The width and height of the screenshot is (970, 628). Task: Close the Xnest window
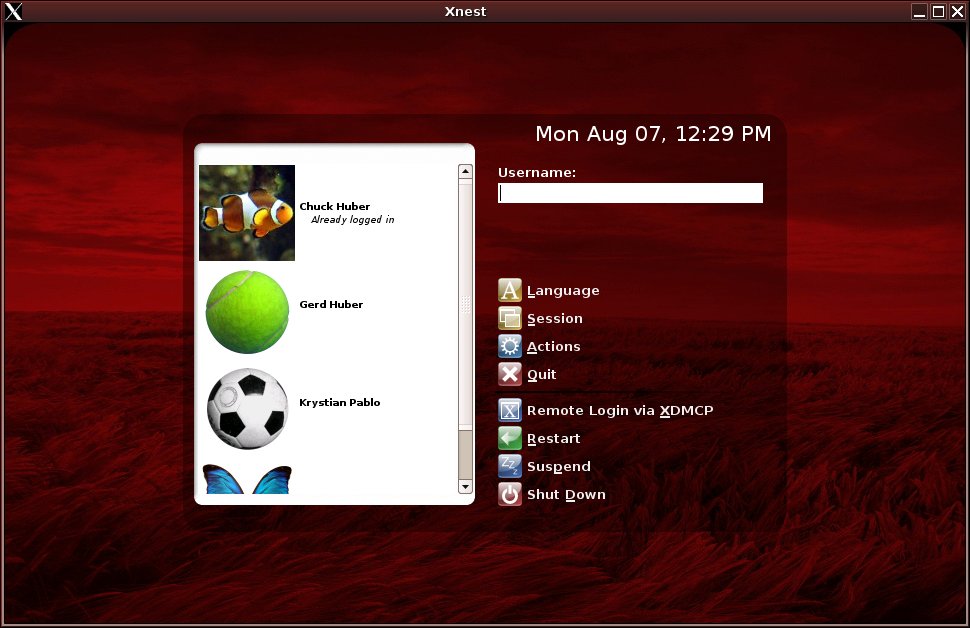click(957, 11)
